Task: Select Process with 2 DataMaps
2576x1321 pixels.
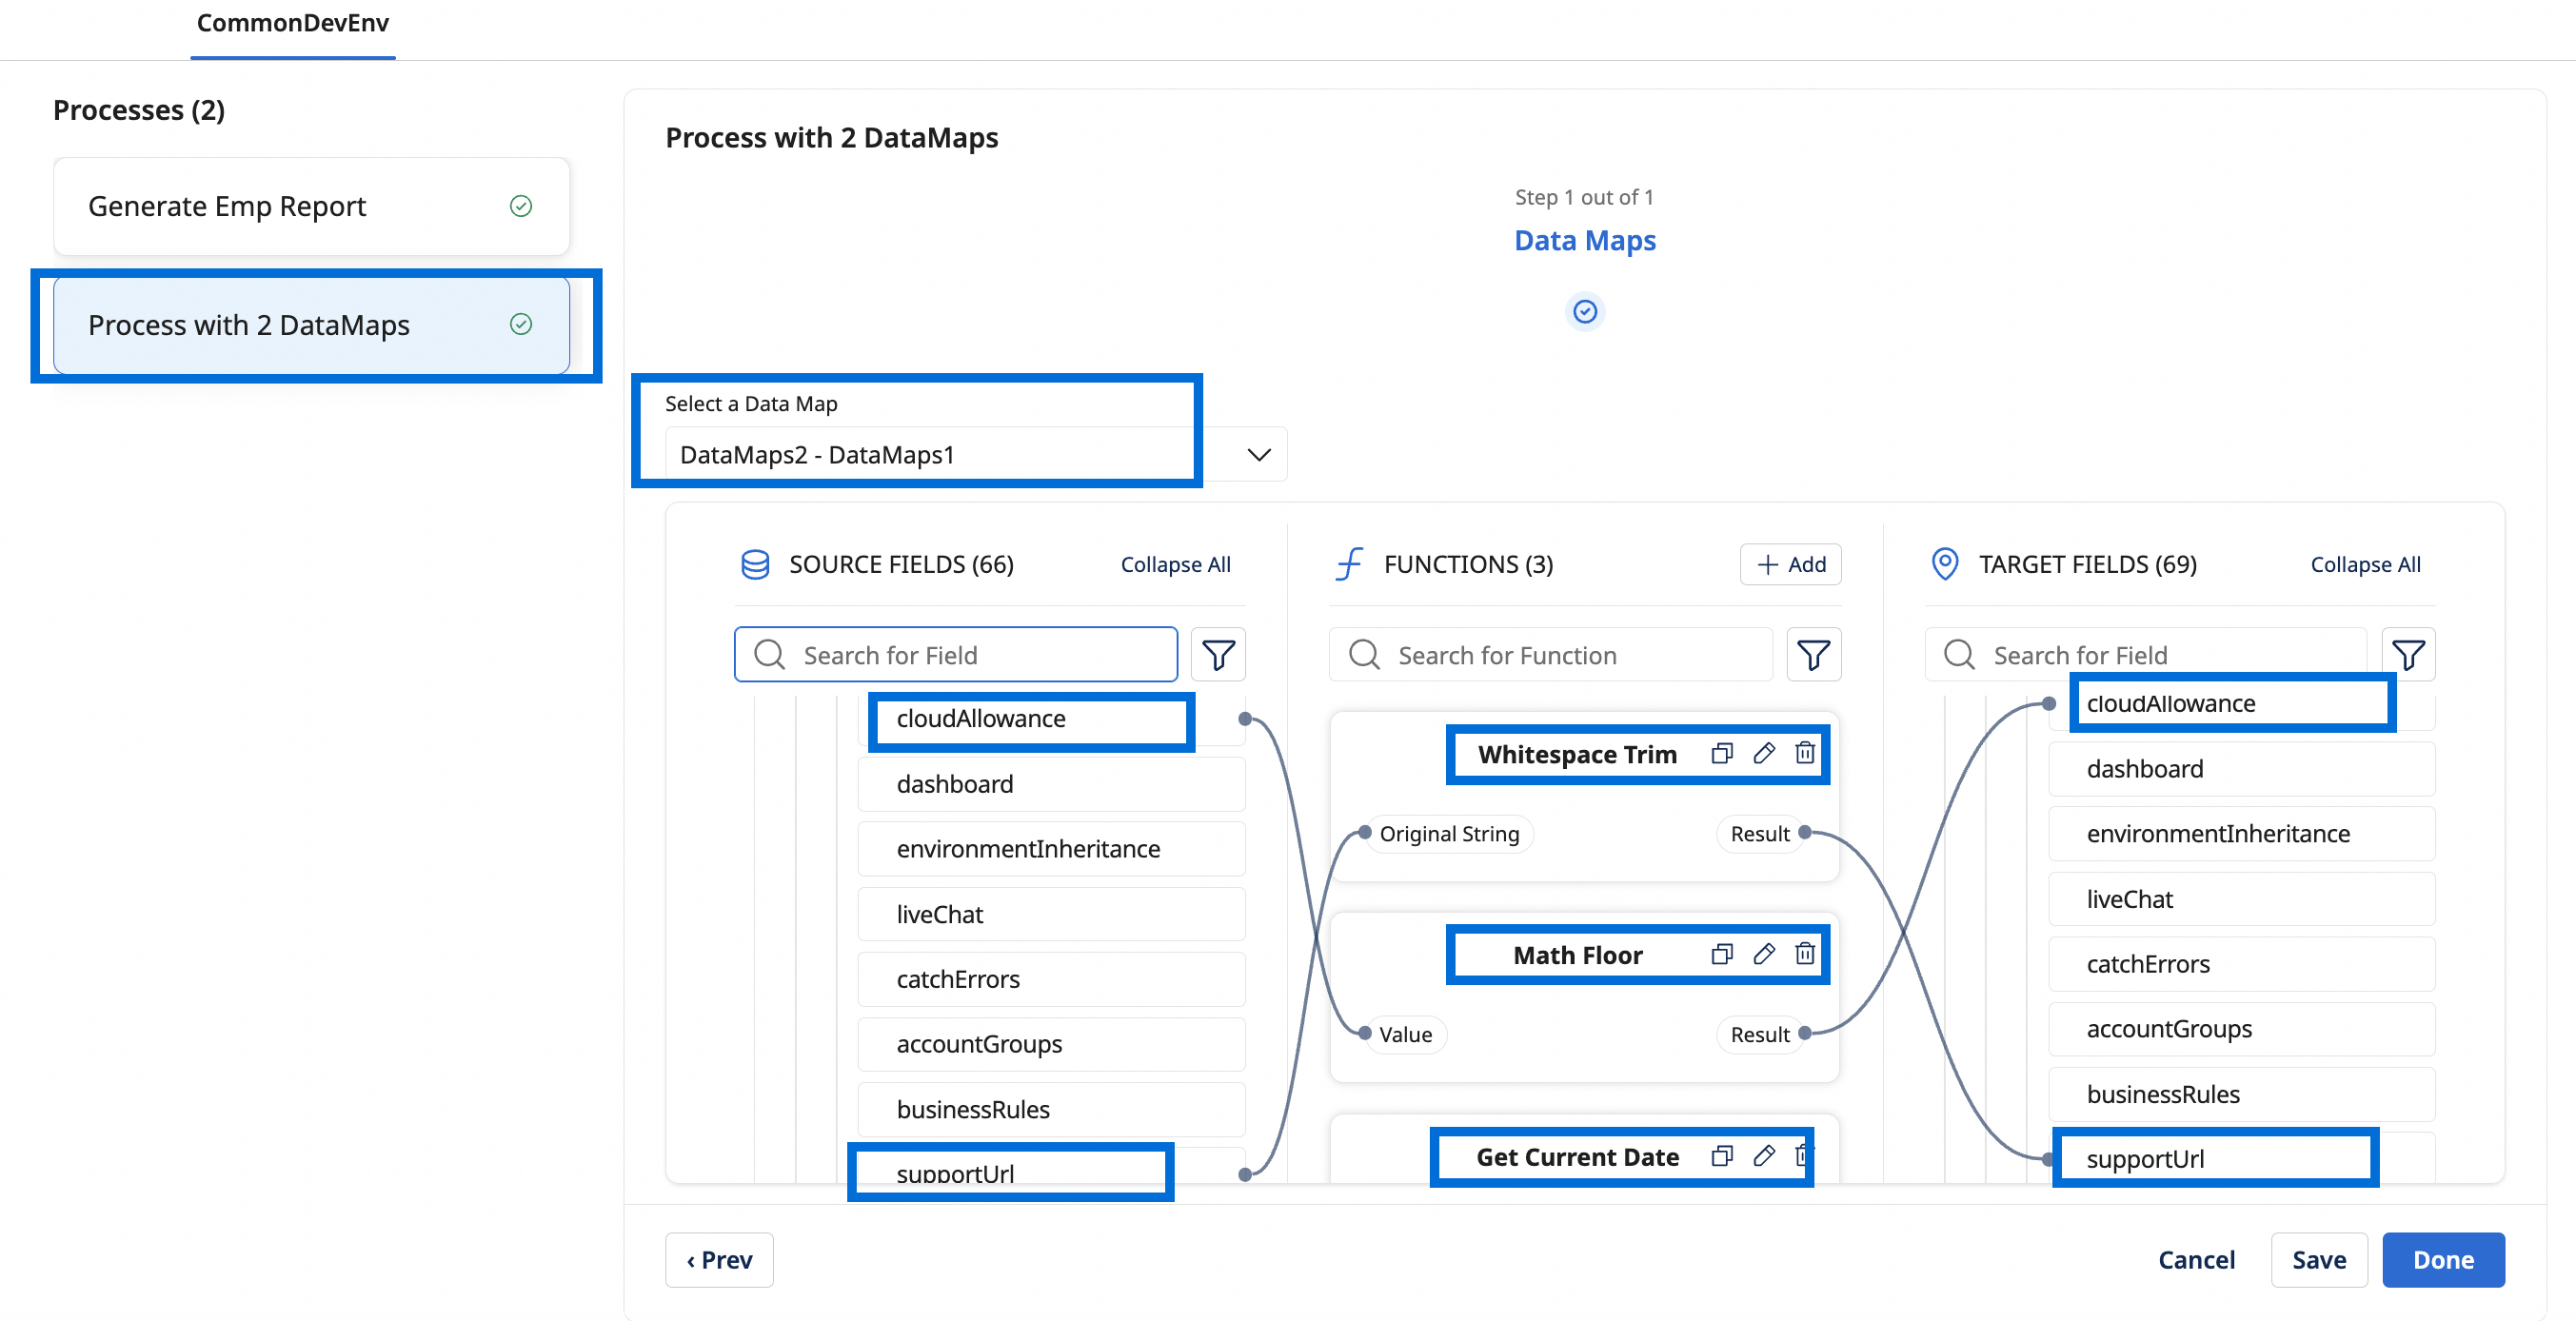Action: click(311, 325)
